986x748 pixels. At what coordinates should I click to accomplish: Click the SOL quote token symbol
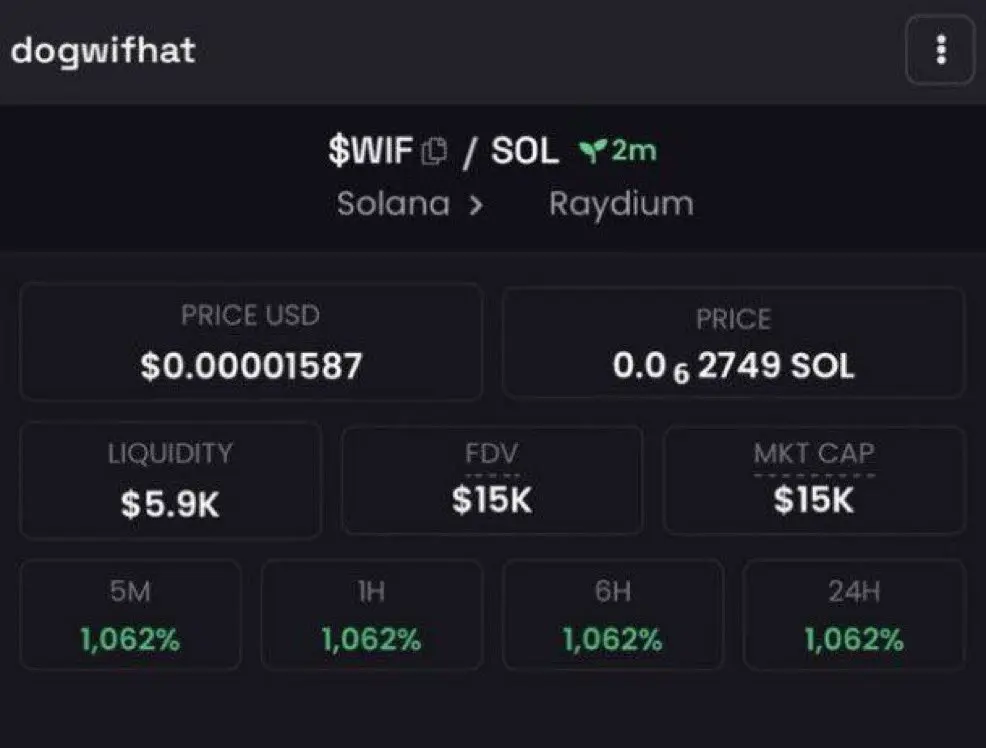(x=524, y=151)
